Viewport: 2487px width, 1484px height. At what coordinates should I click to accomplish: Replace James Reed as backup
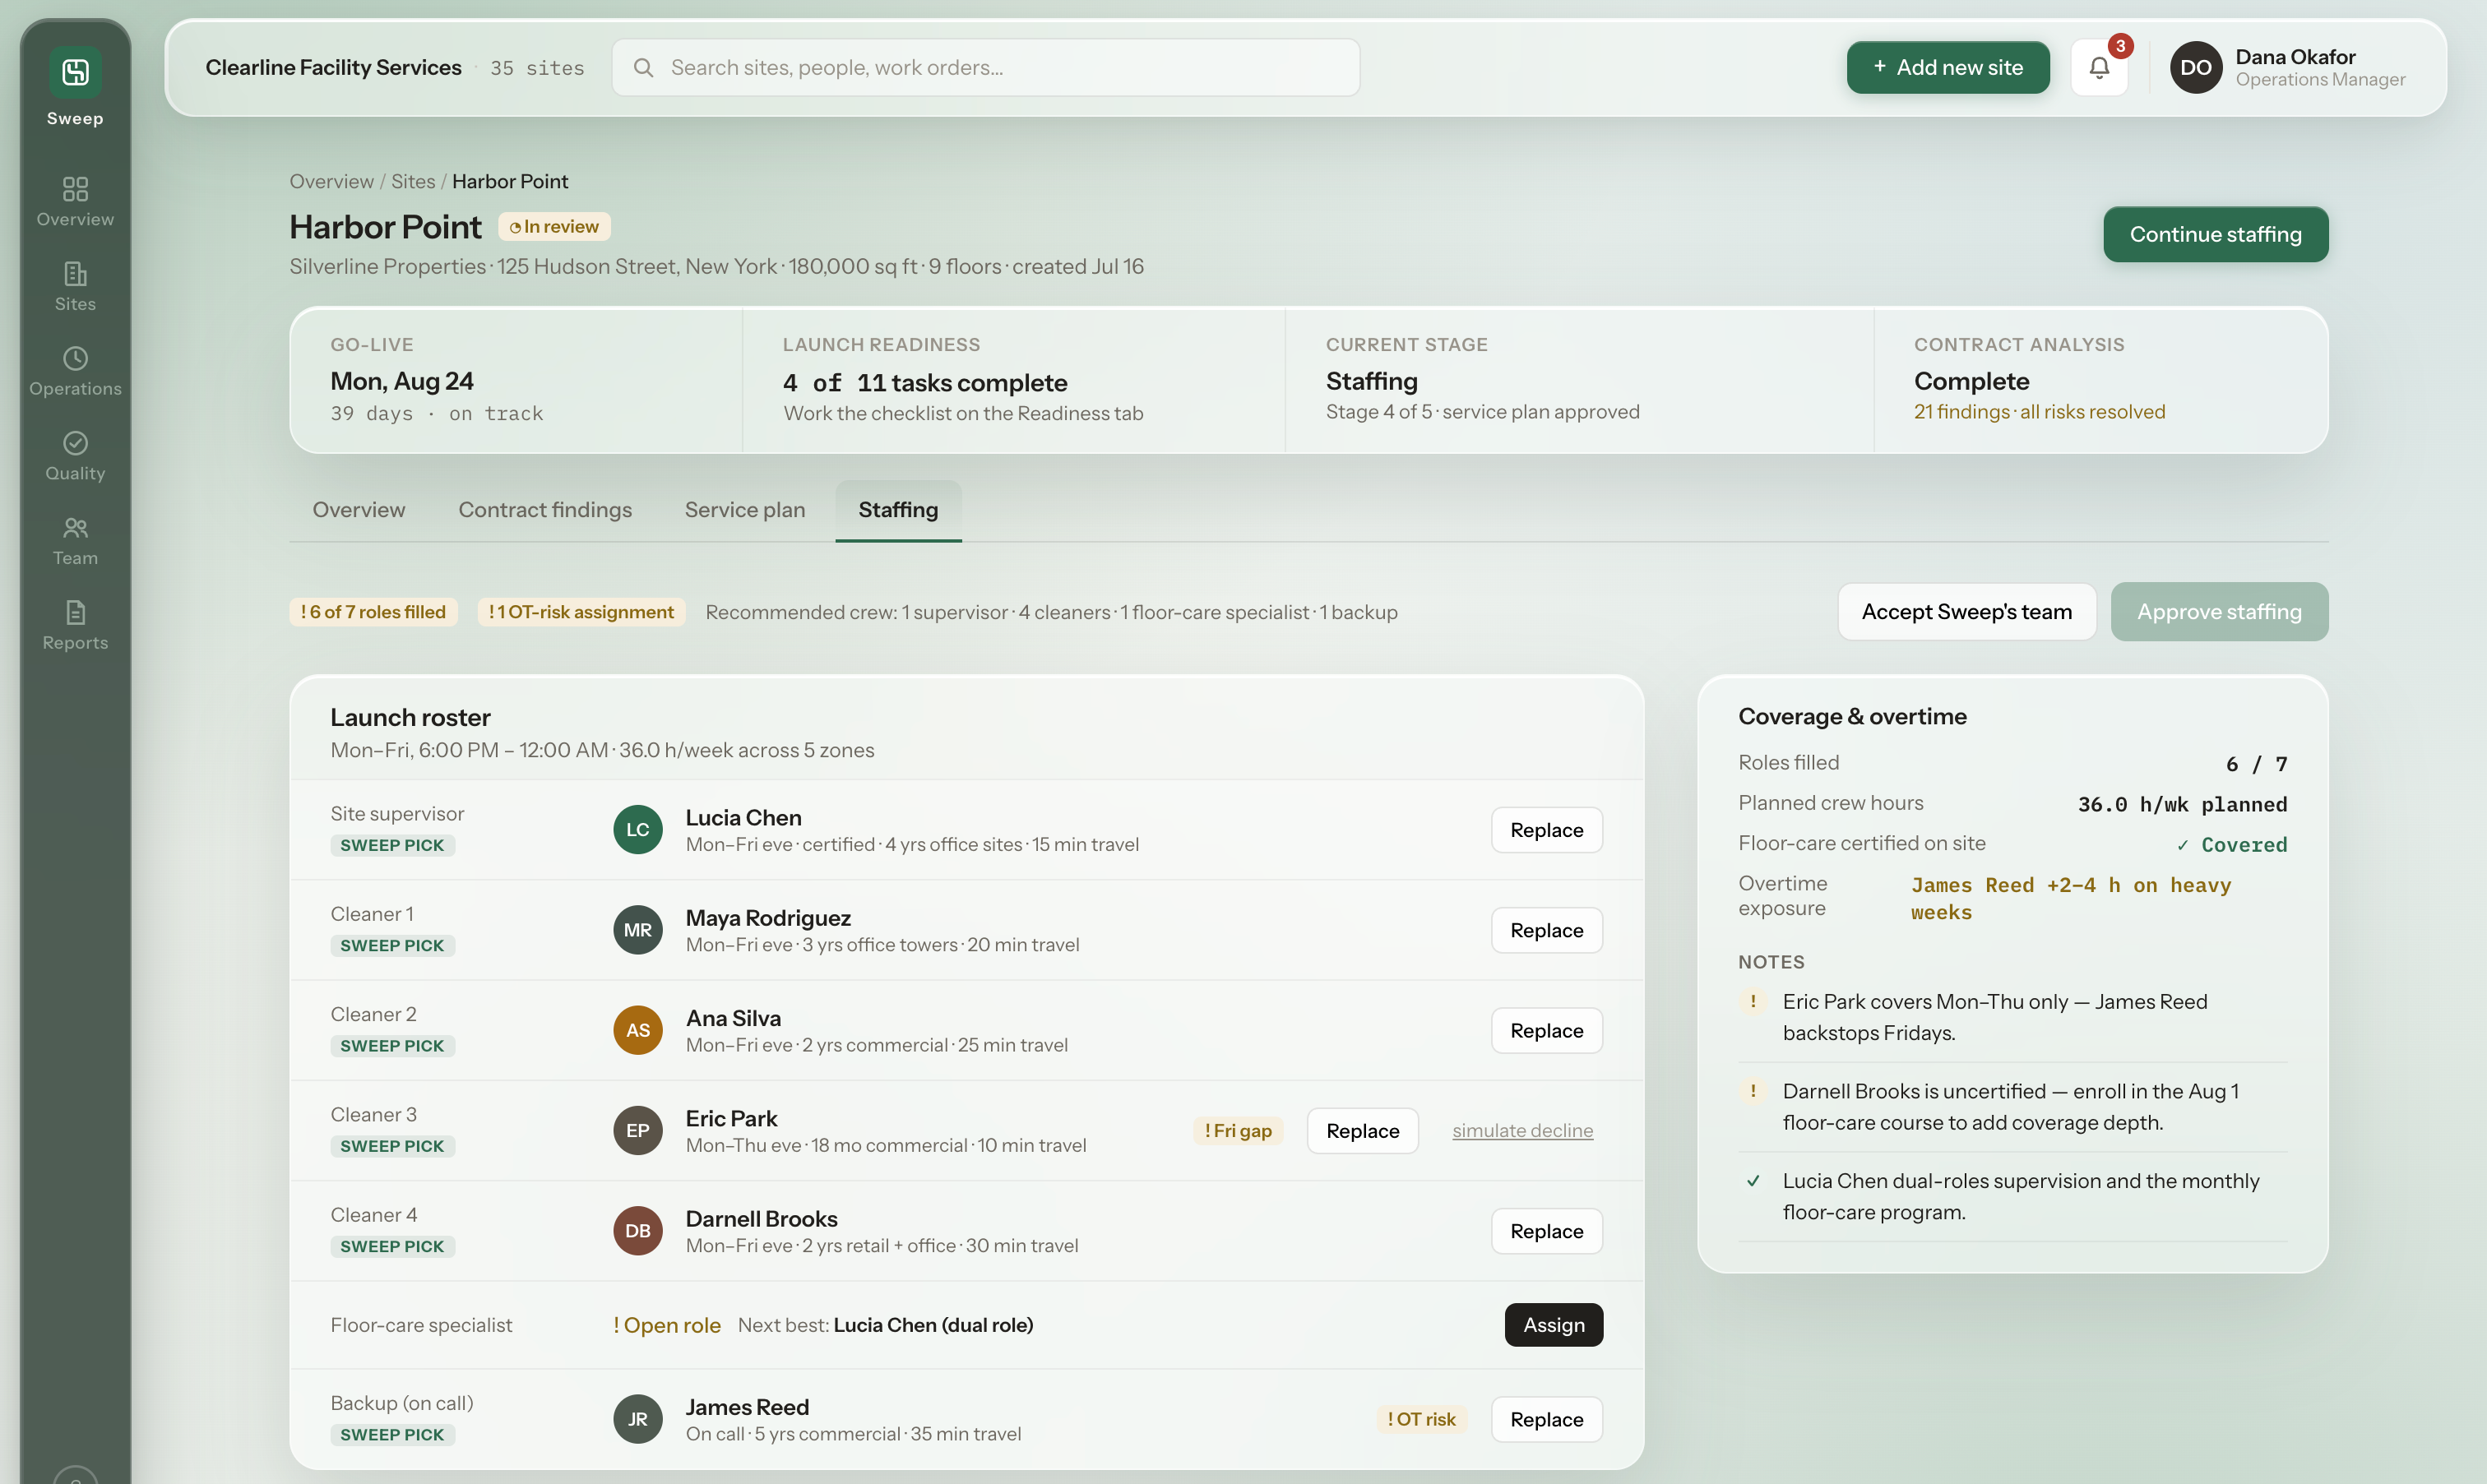click(x=1546, y=1418)
